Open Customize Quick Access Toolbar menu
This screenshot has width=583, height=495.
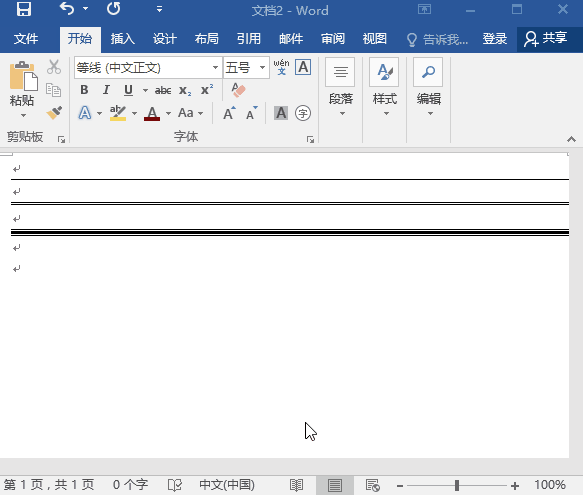pos(159,9)
